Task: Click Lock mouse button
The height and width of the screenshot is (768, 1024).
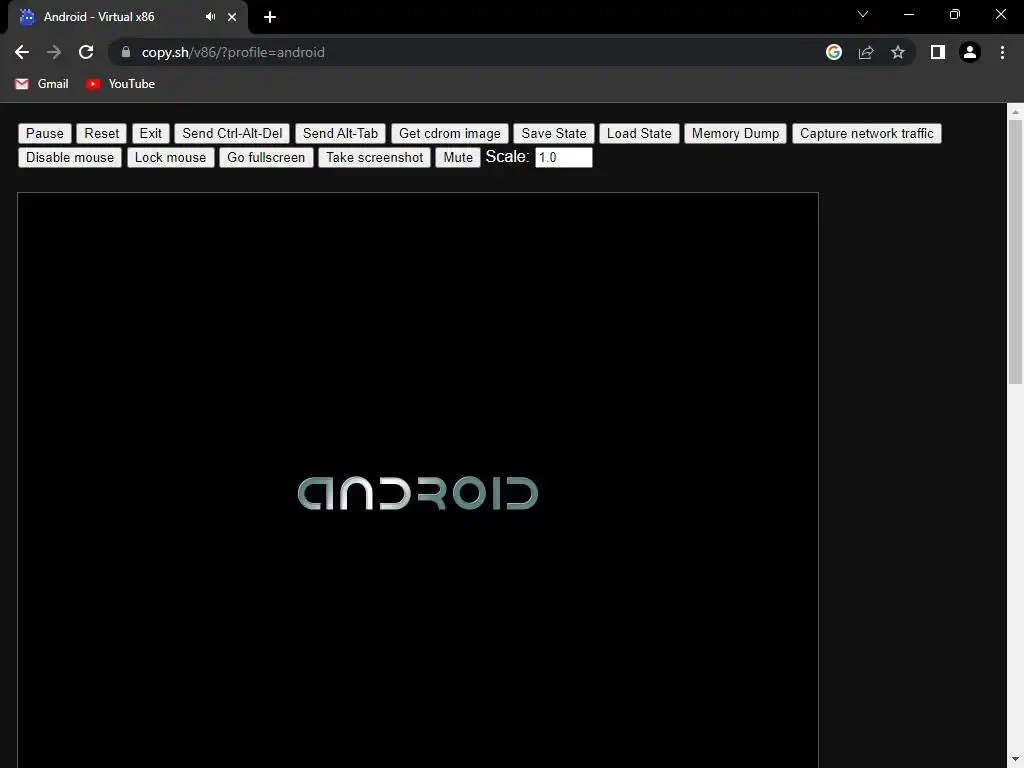Action: [170, 157]
